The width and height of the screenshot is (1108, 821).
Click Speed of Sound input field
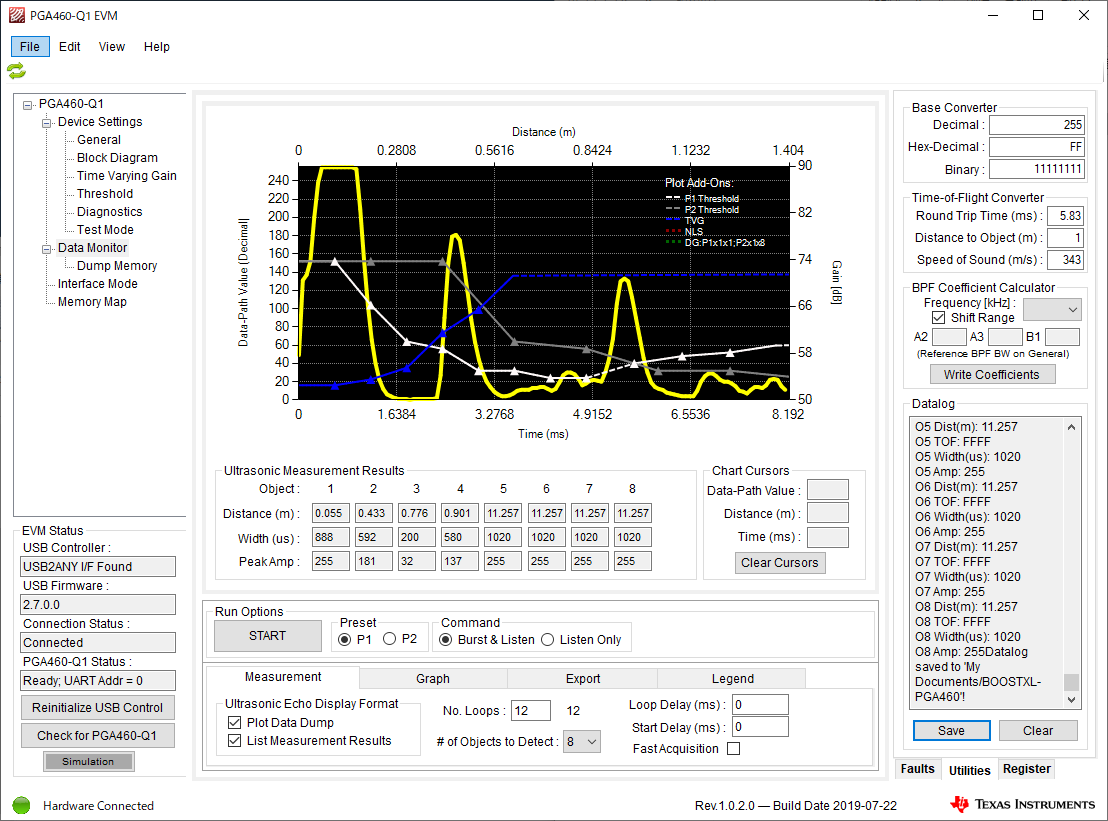coord(1065,260)
